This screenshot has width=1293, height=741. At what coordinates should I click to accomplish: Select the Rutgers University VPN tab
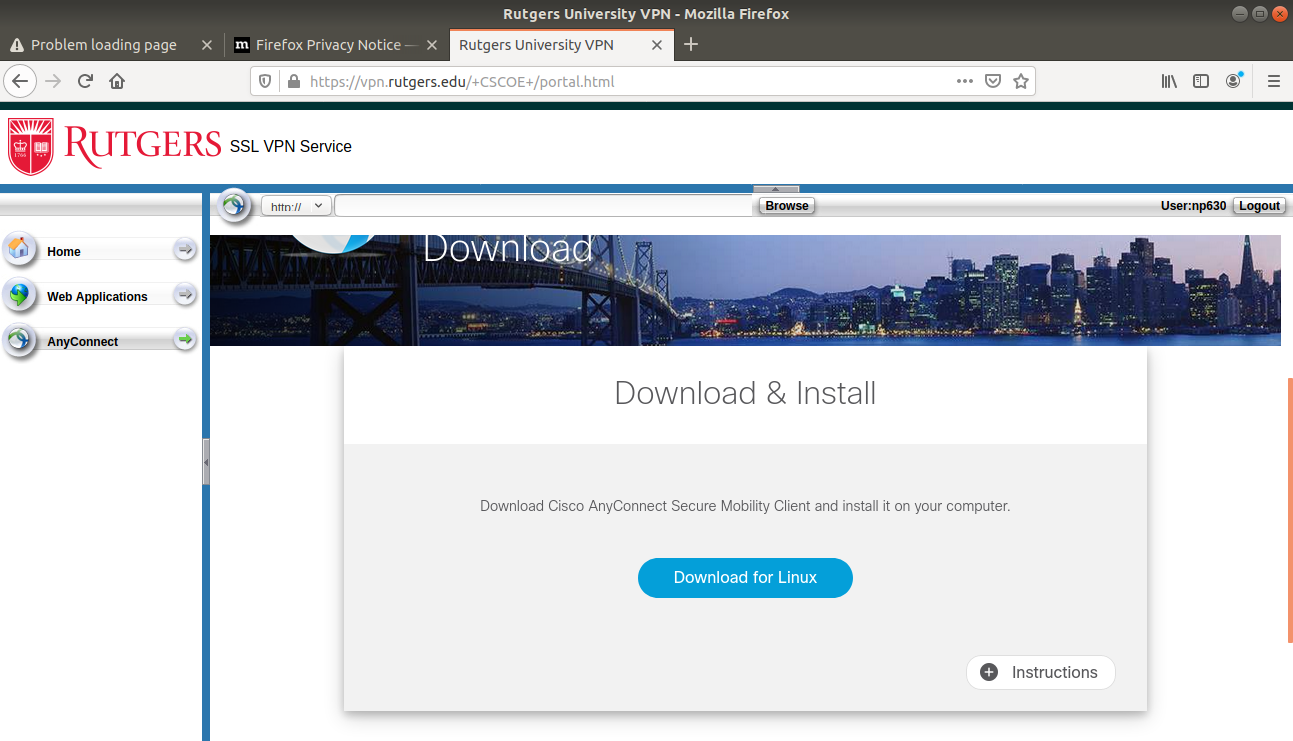point(560,45)
